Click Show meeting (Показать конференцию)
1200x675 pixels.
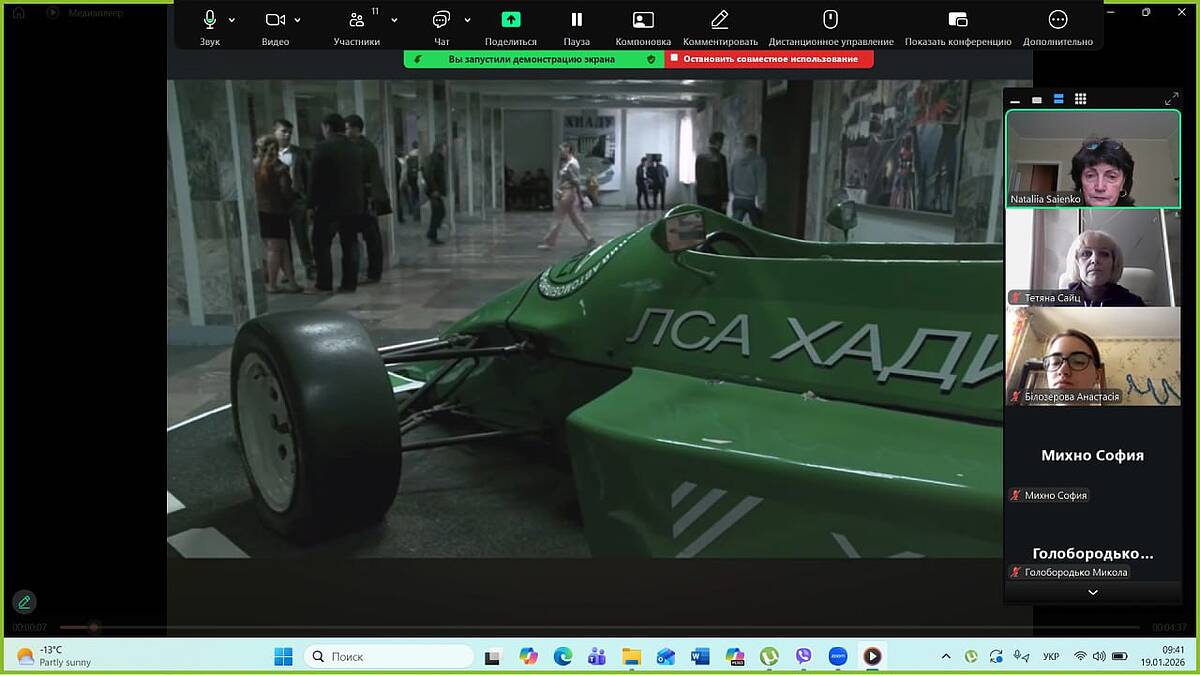(x=957, y=20)
